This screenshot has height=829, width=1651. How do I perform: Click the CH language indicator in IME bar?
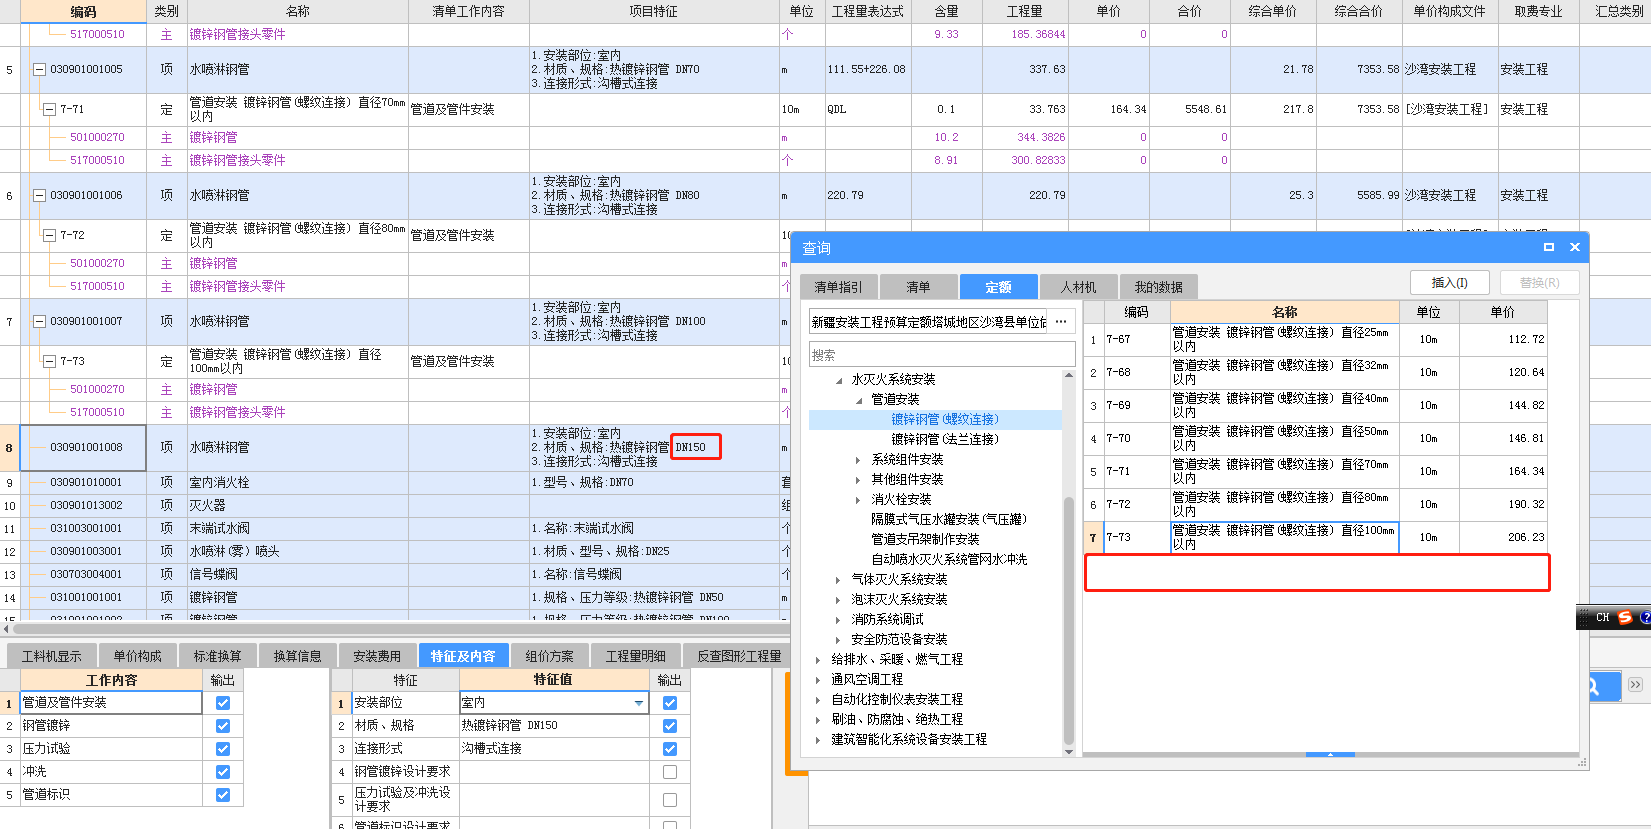click(1603, 618)
